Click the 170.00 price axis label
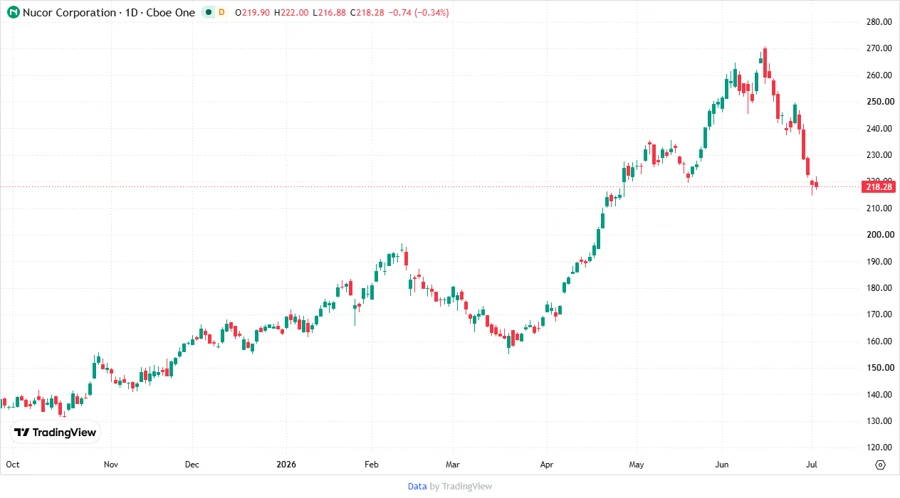Viewport: 900px width, 498px height. [879, 314]
